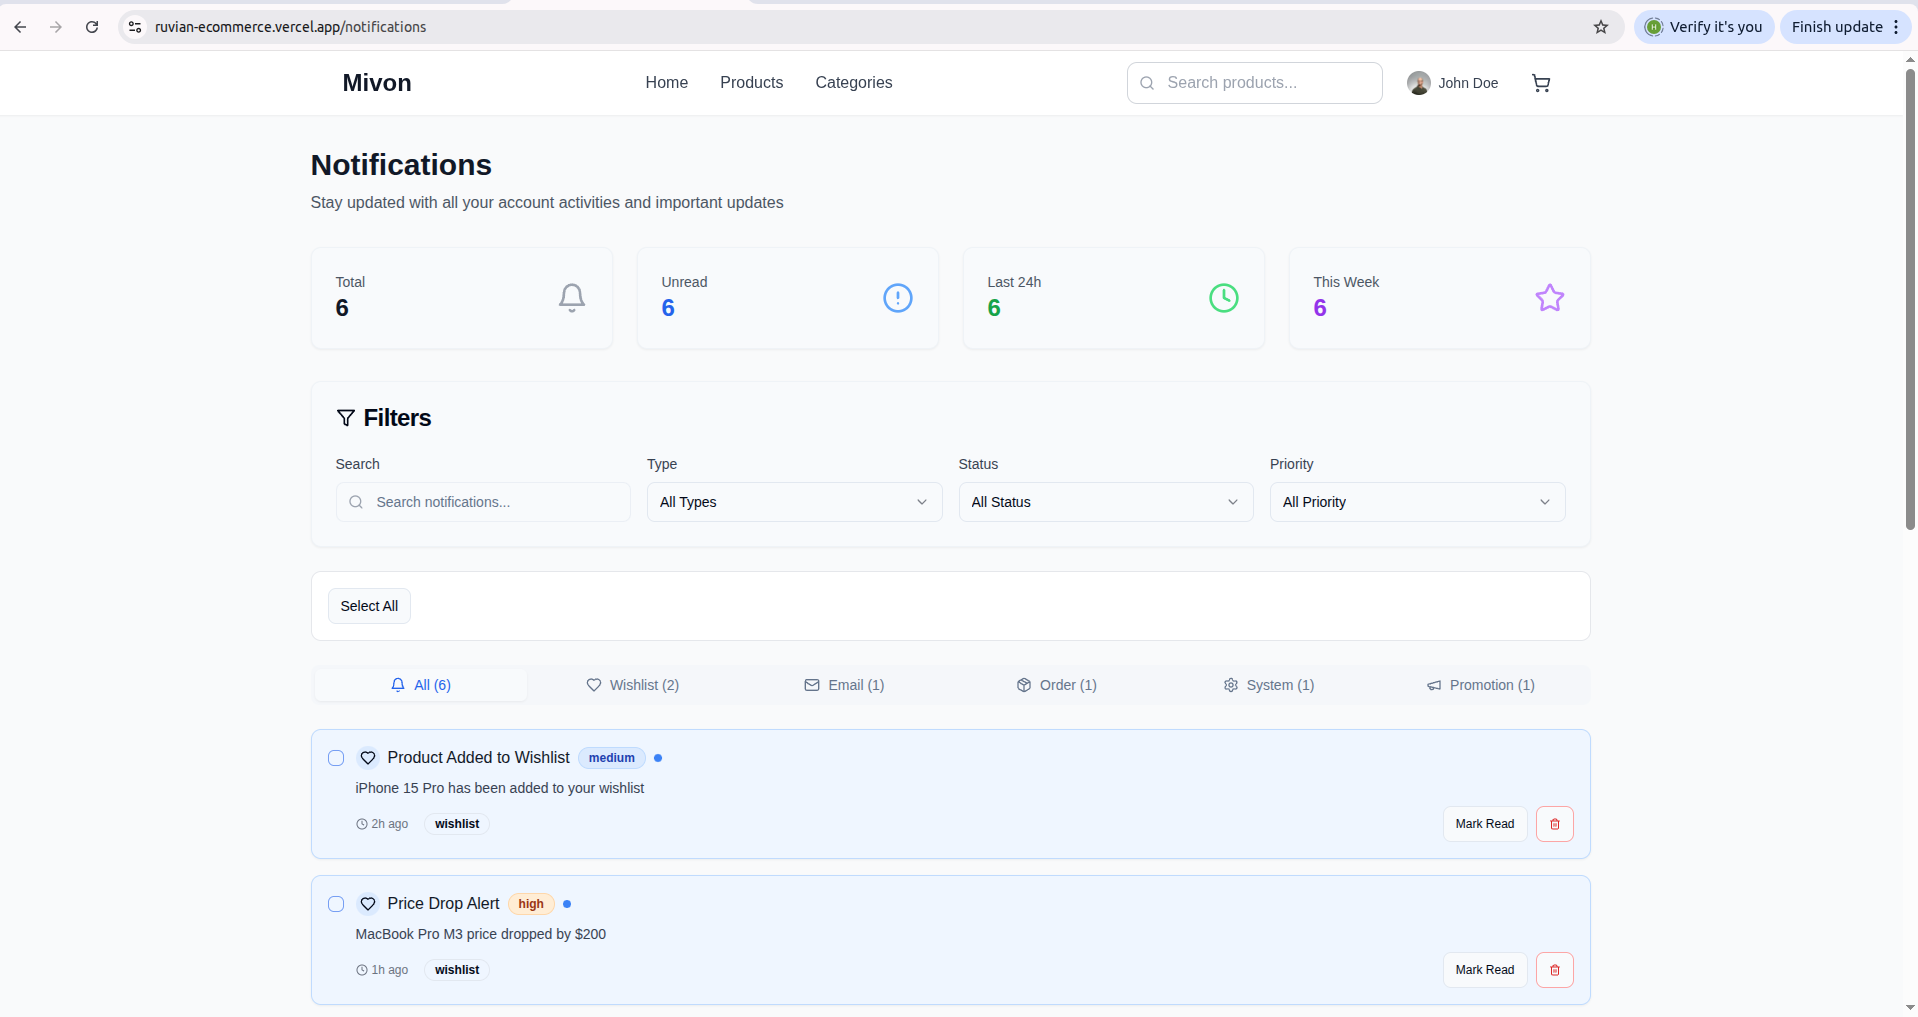Screen dimensions: 1918x1017
Task: Click John Doe's avatar picture
Action: coord(1418,83)
